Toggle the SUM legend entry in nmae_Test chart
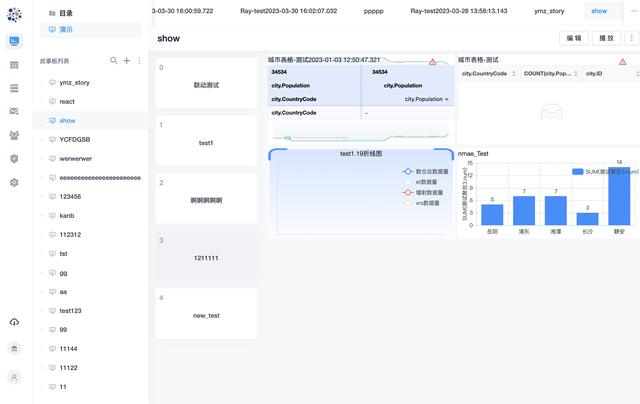 pos(605,172)
